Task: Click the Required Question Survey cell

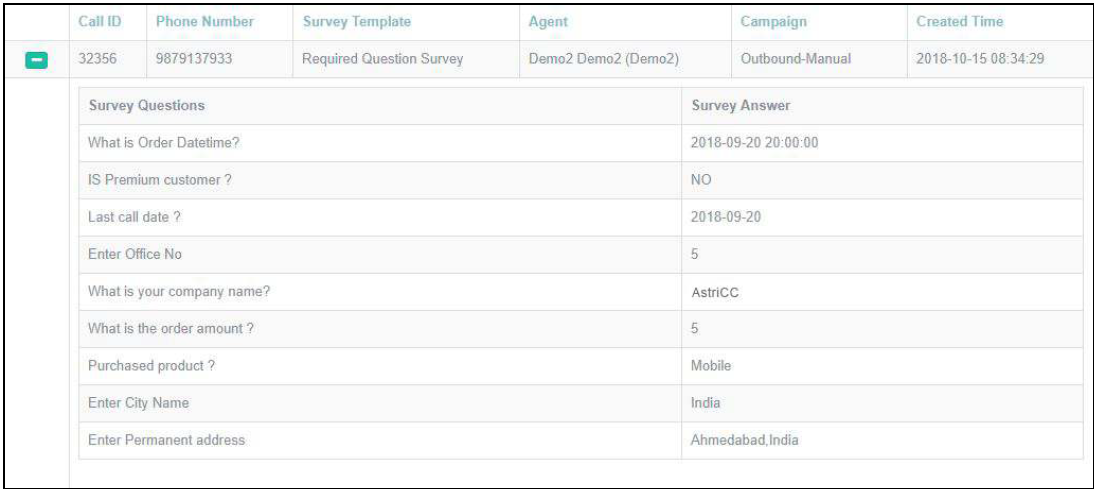Action: point(382,59)
